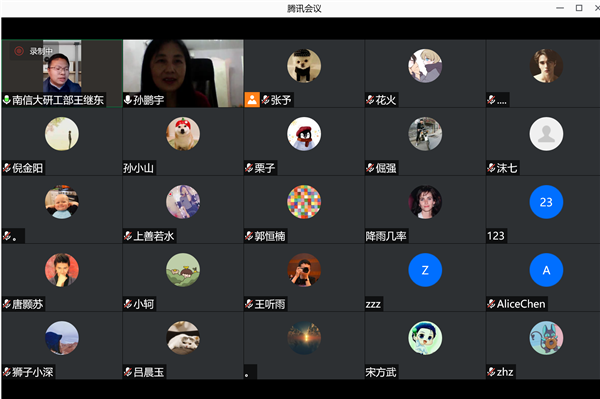Select the blue 'A' avatar of AliceChen

(x=546, y=270)
